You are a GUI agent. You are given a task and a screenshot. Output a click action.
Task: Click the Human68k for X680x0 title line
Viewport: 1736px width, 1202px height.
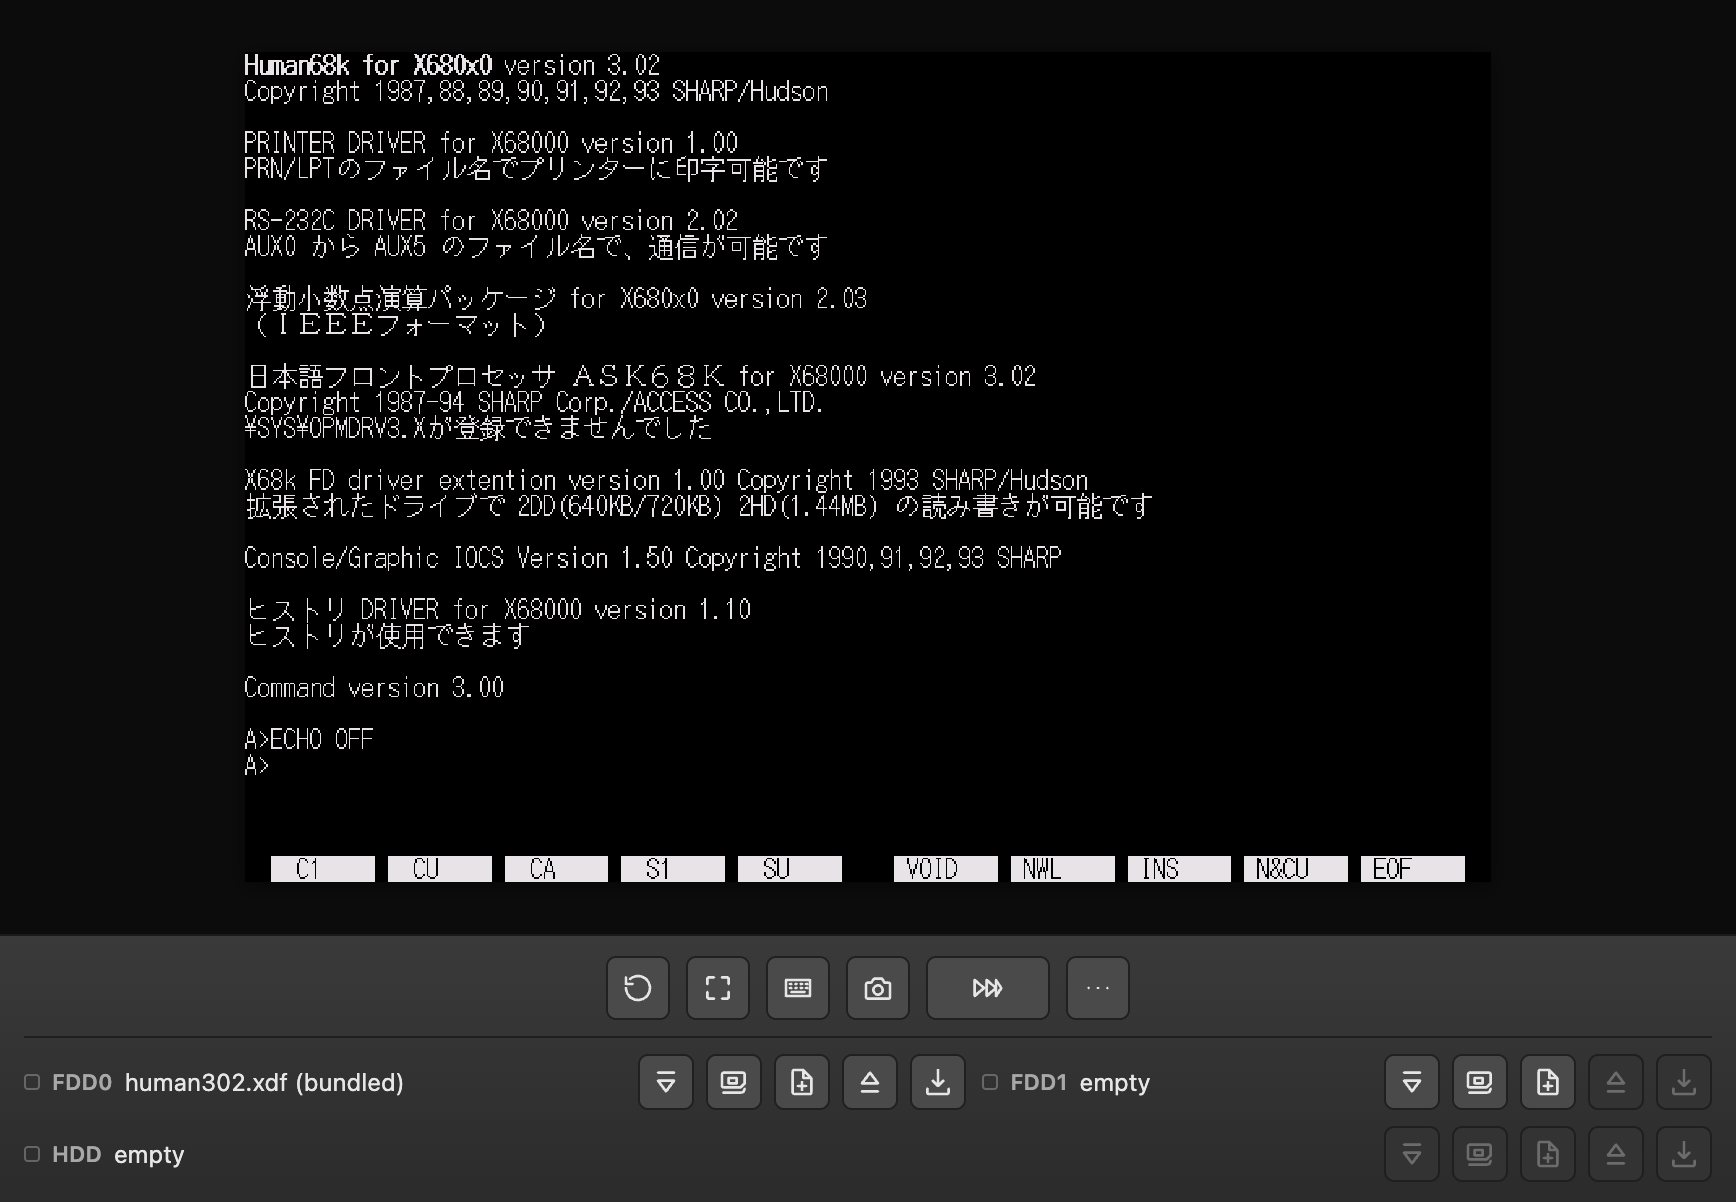click(452, 66)
